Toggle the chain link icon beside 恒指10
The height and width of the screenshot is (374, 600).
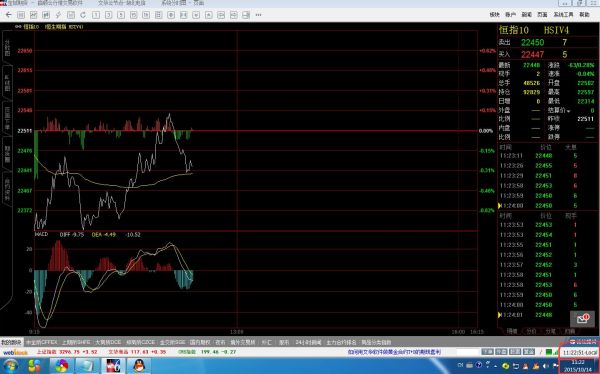(18, 27)
